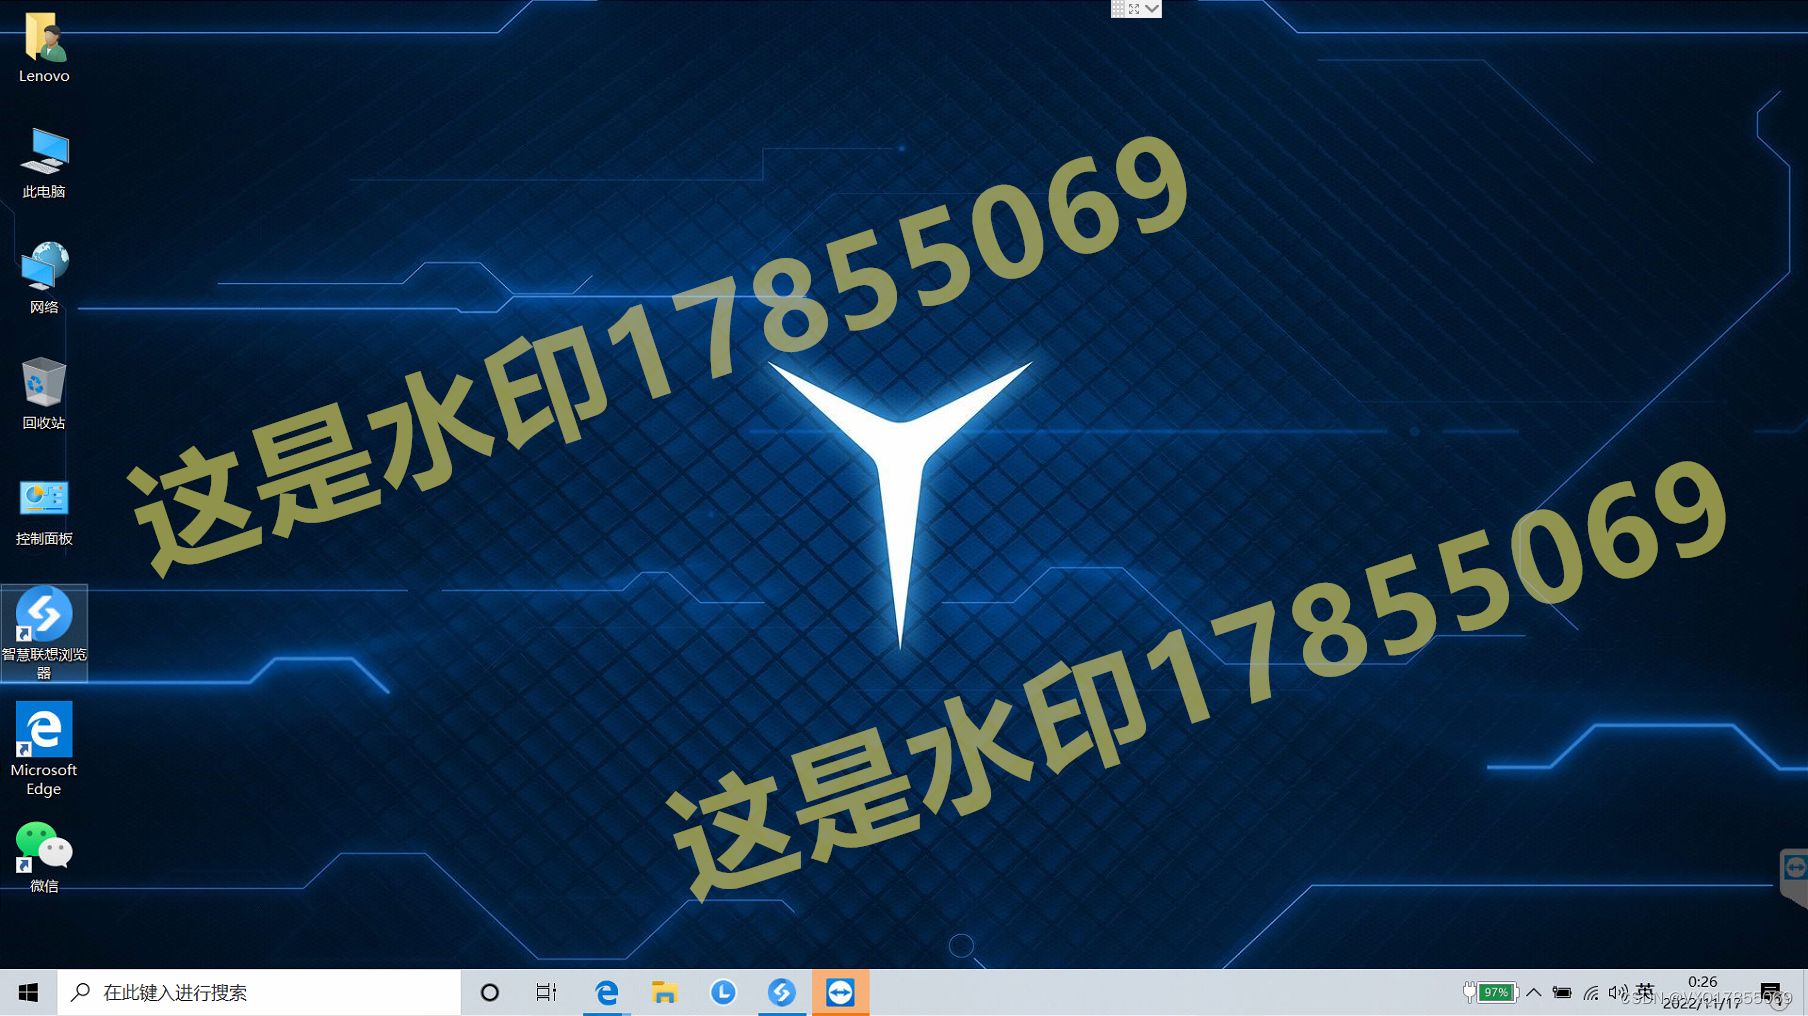Open the notification action center

click(1771, 992)
